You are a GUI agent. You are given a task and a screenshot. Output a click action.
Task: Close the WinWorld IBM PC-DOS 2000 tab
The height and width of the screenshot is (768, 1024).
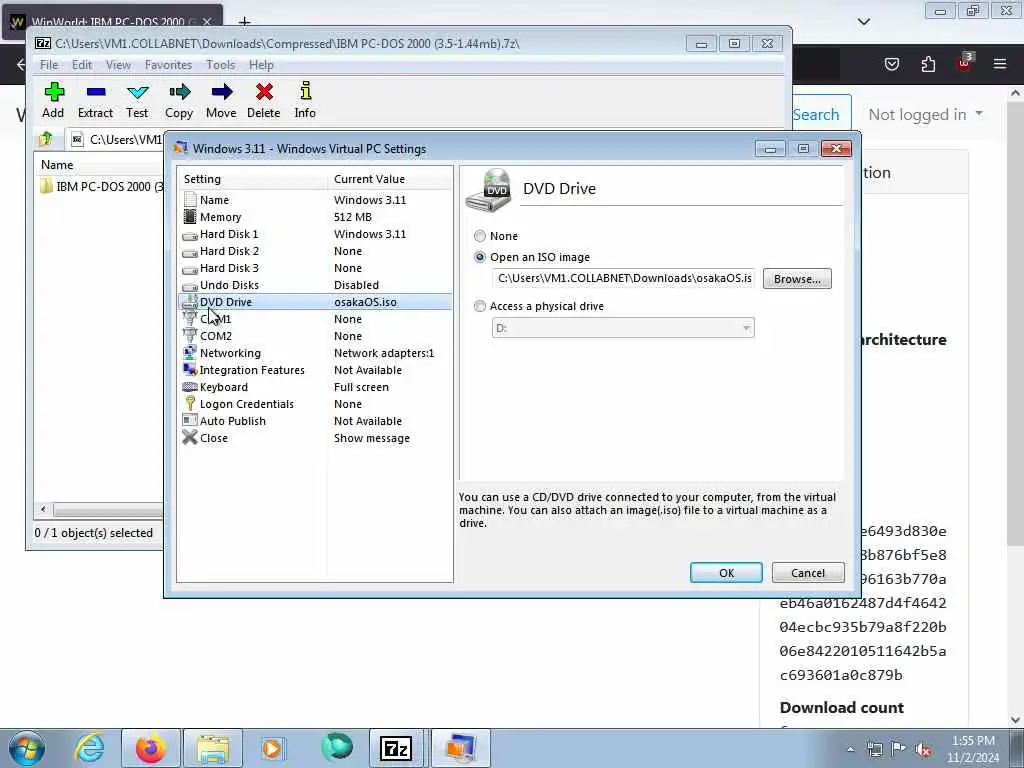[207, 22]
